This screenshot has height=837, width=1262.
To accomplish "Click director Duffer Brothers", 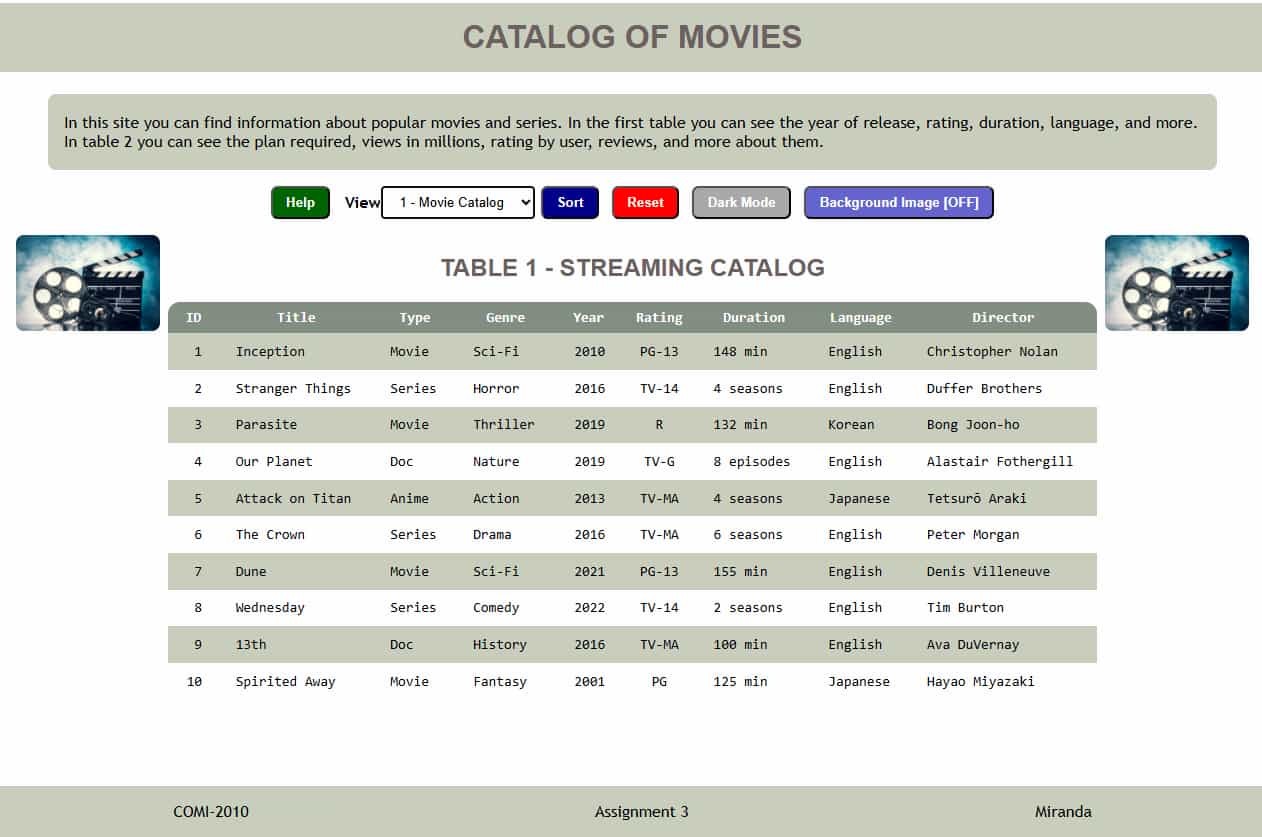I will point(984,388).
